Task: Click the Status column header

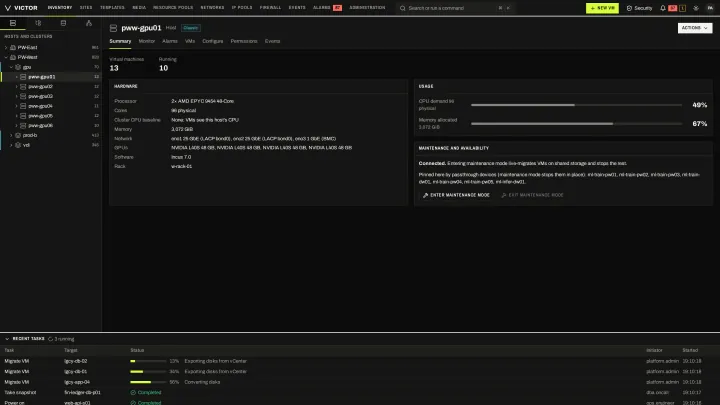Action: [137, 350]
